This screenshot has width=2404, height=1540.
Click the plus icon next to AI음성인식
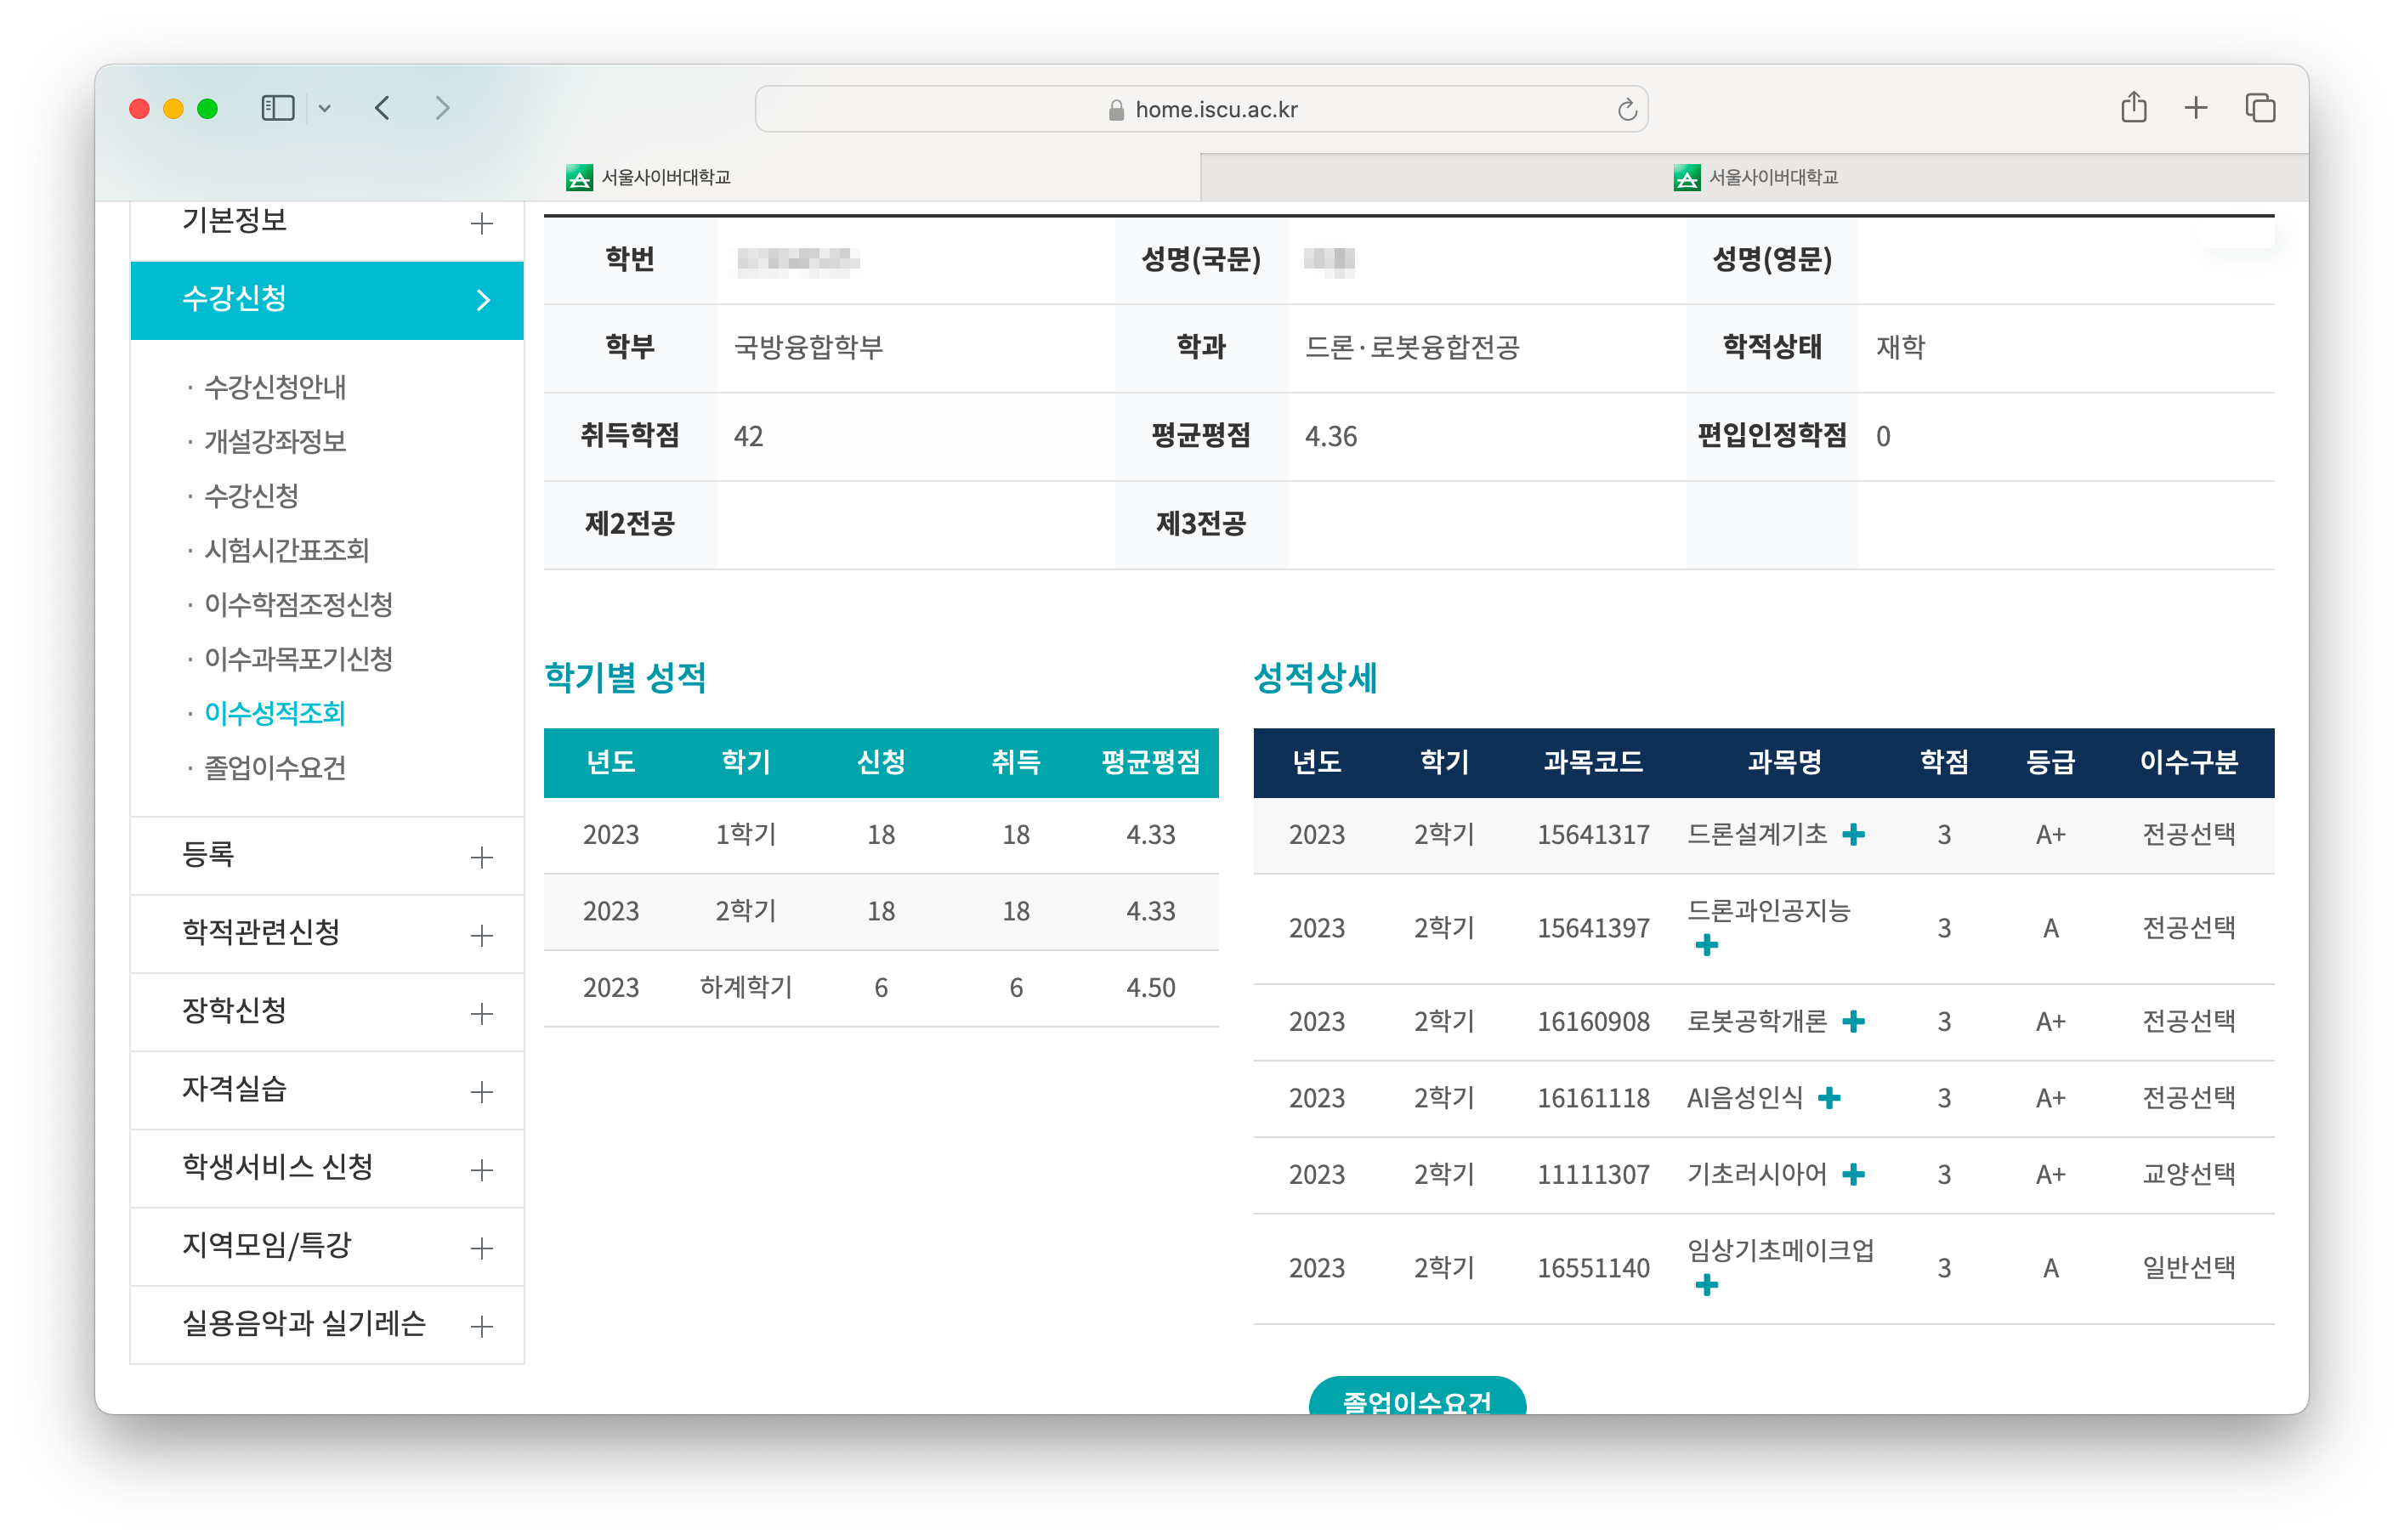(1829, 1098)
